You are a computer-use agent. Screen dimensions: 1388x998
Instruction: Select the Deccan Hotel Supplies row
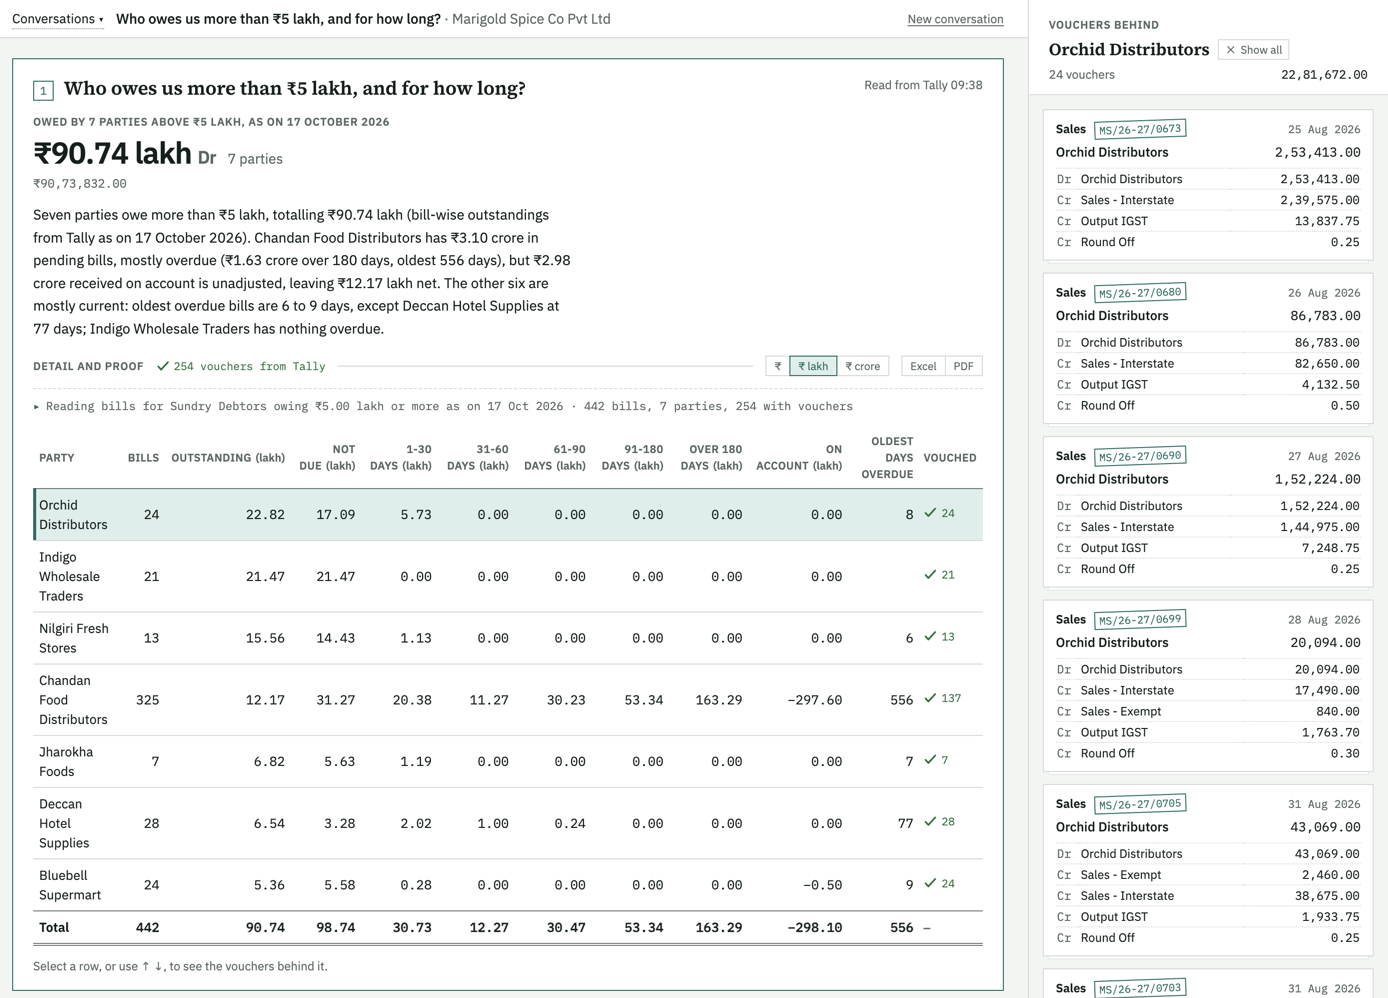508,823
